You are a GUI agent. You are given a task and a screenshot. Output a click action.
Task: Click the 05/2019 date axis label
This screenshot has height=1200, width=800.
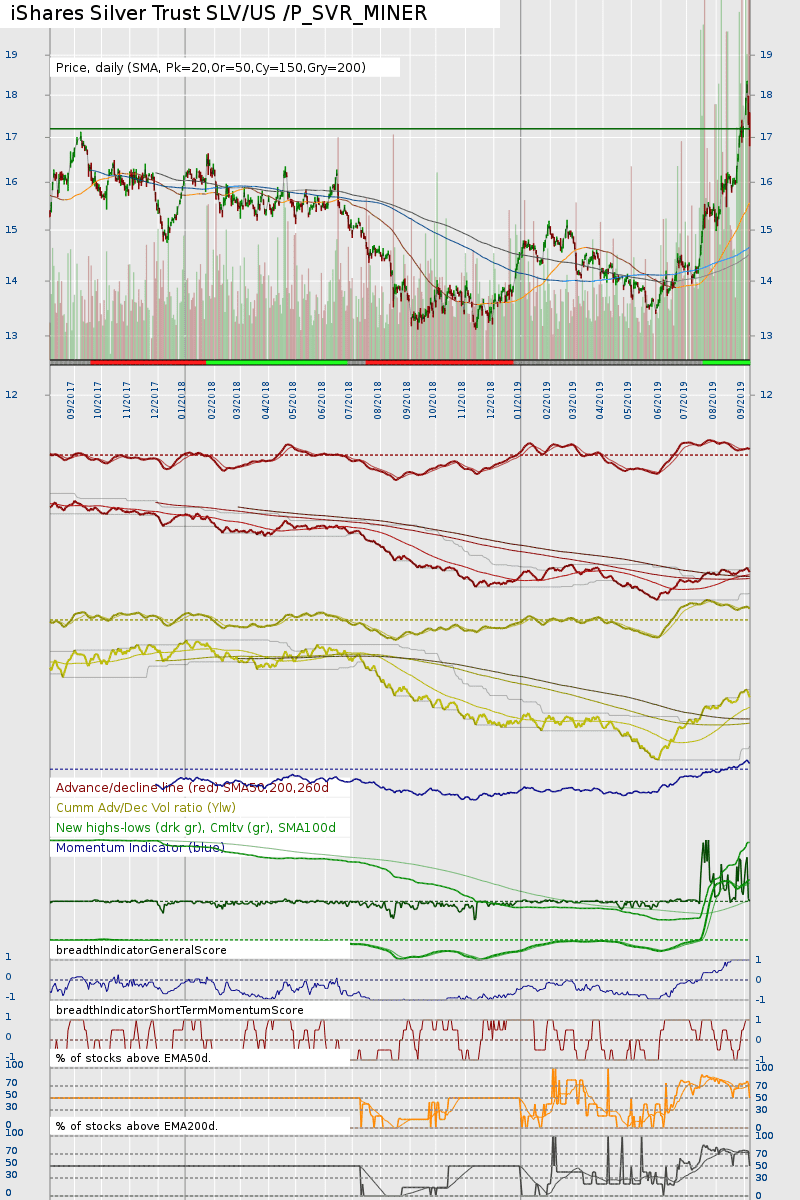click(x=628, y=399)
